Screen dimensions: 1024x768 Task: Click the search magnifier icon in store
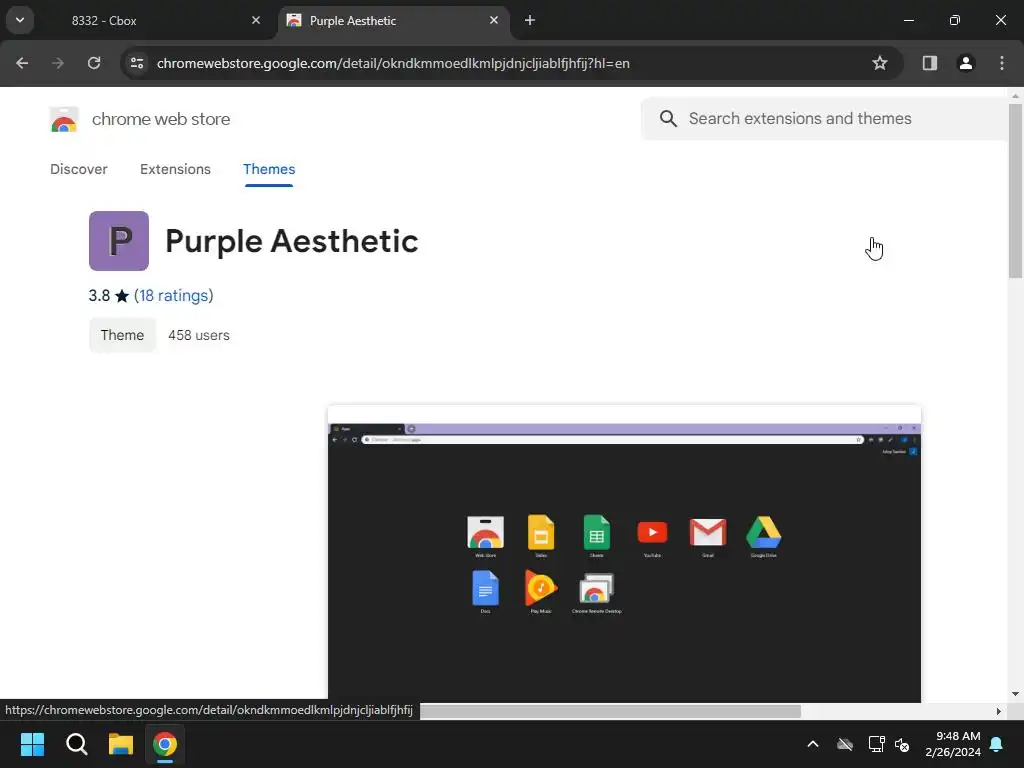click(668, 118)
